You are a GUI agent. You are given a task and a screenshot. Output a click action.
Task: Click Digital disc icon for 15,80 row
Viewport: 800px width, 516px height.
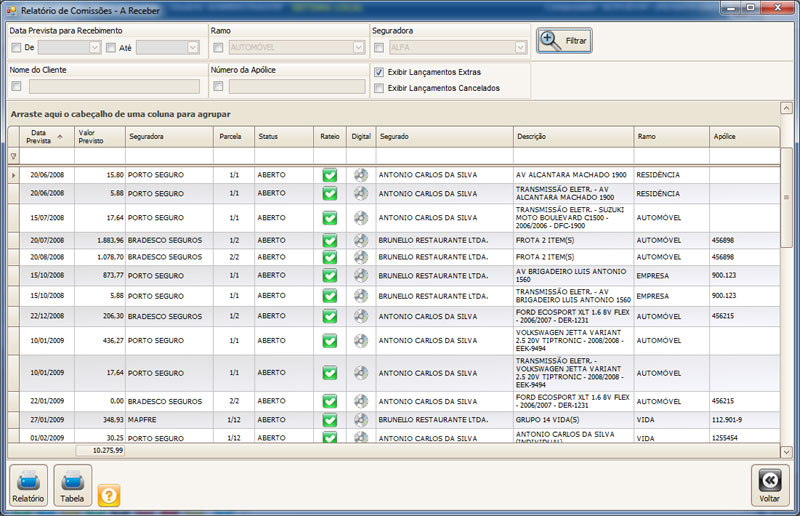tap(361, 175)
